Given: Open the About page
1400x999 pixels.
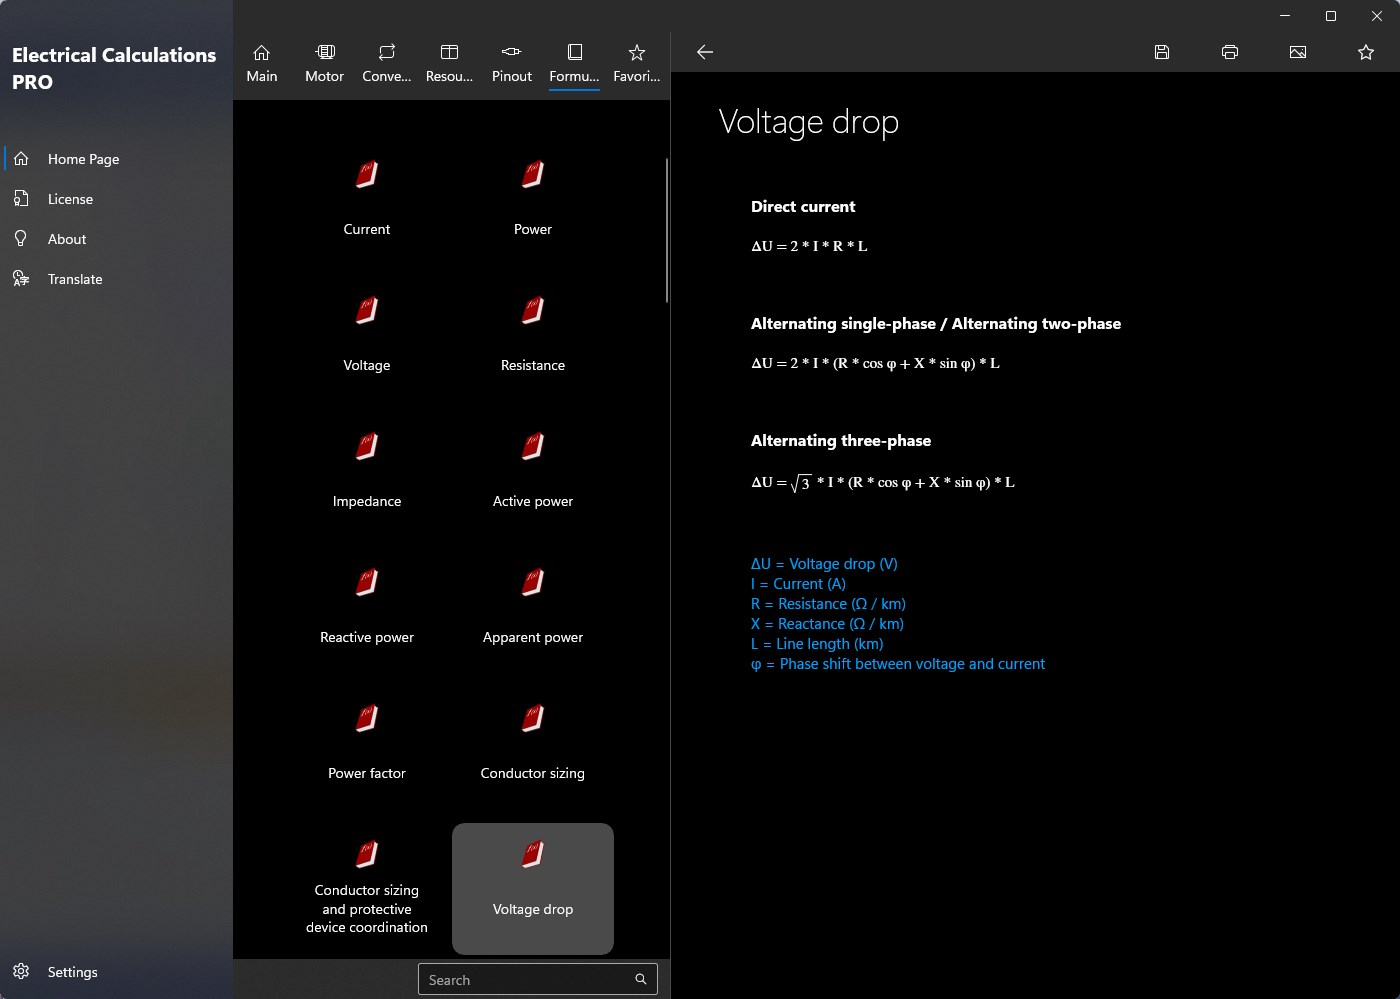Looking at the screenshot, I should pos(117,239).
